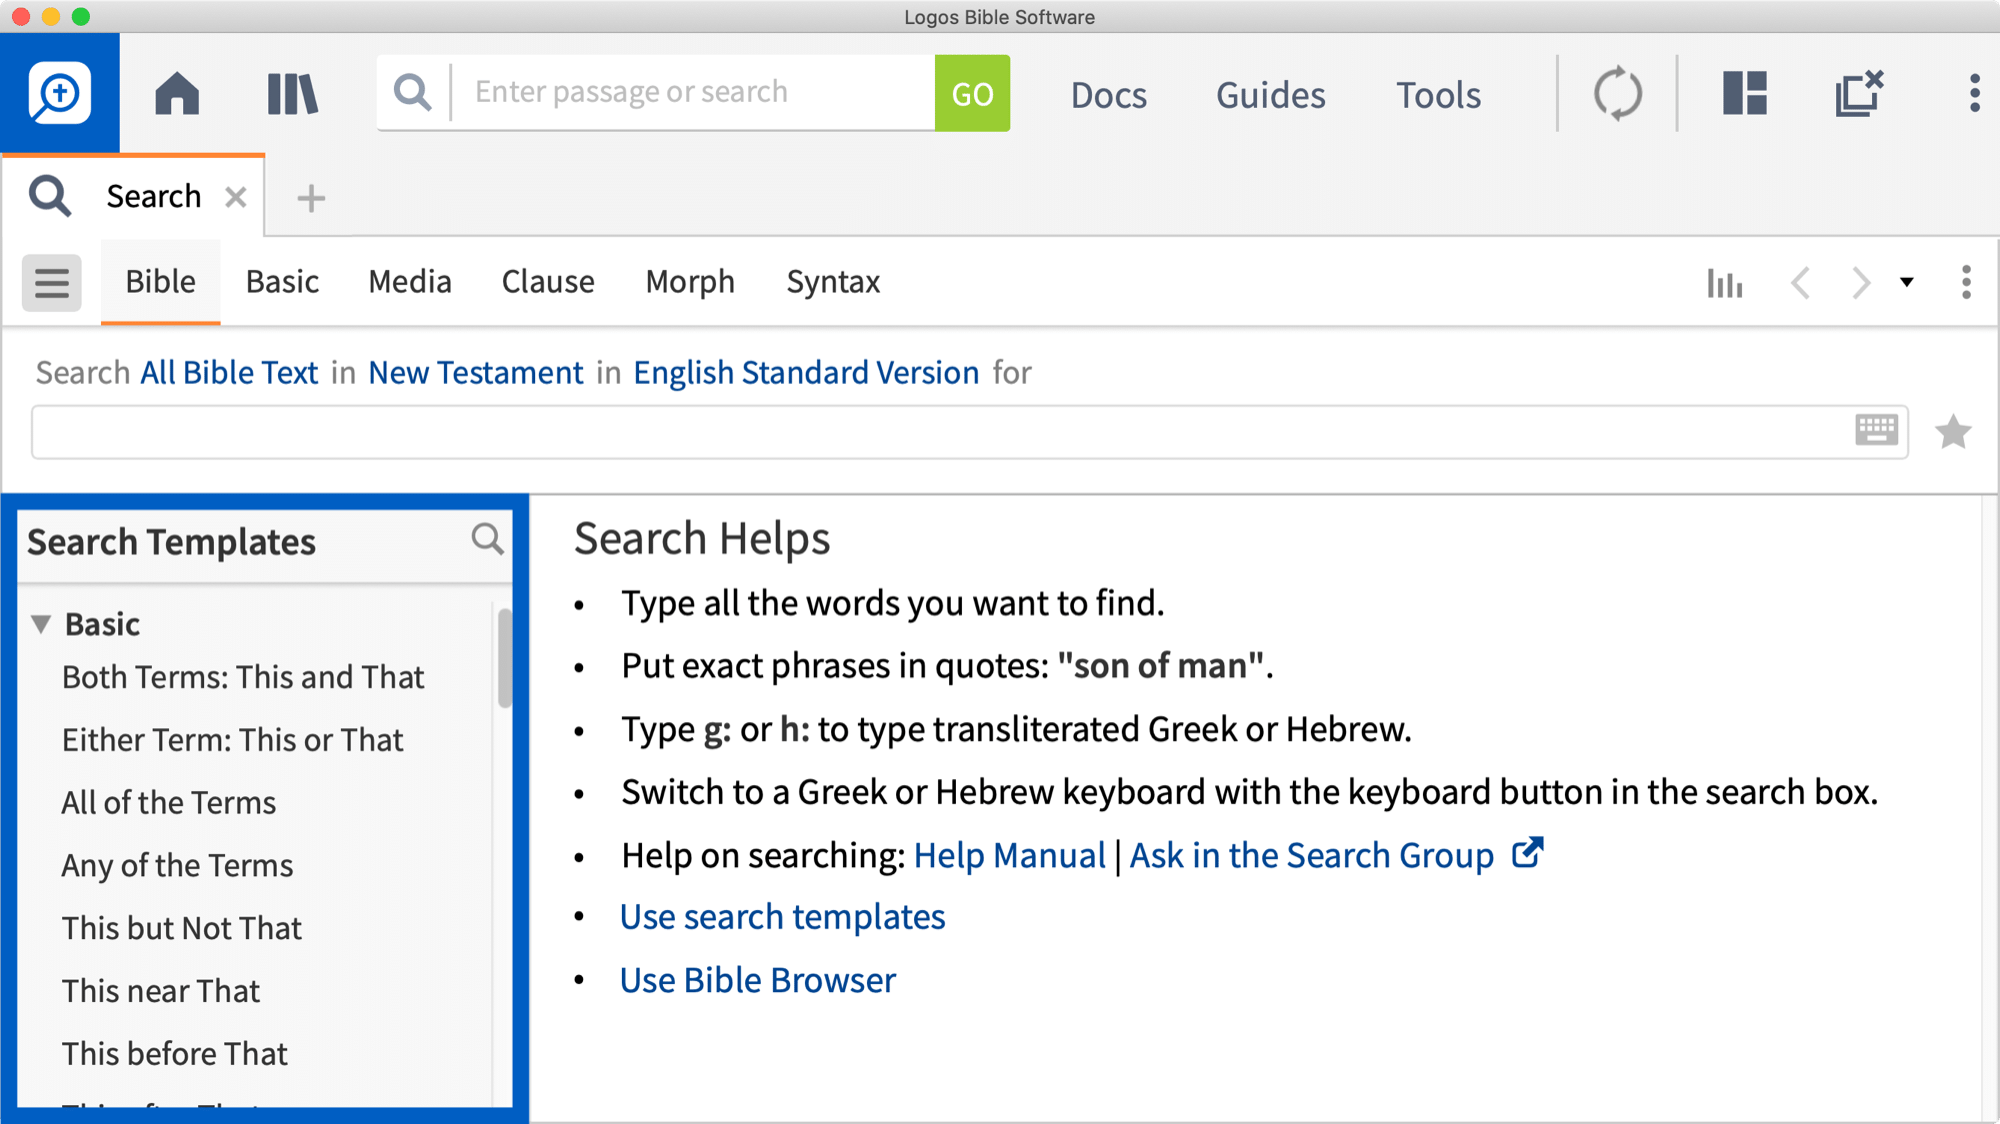Click the green GO button
Viewport: 2000px width, 1124px height.
pos(972,93)
